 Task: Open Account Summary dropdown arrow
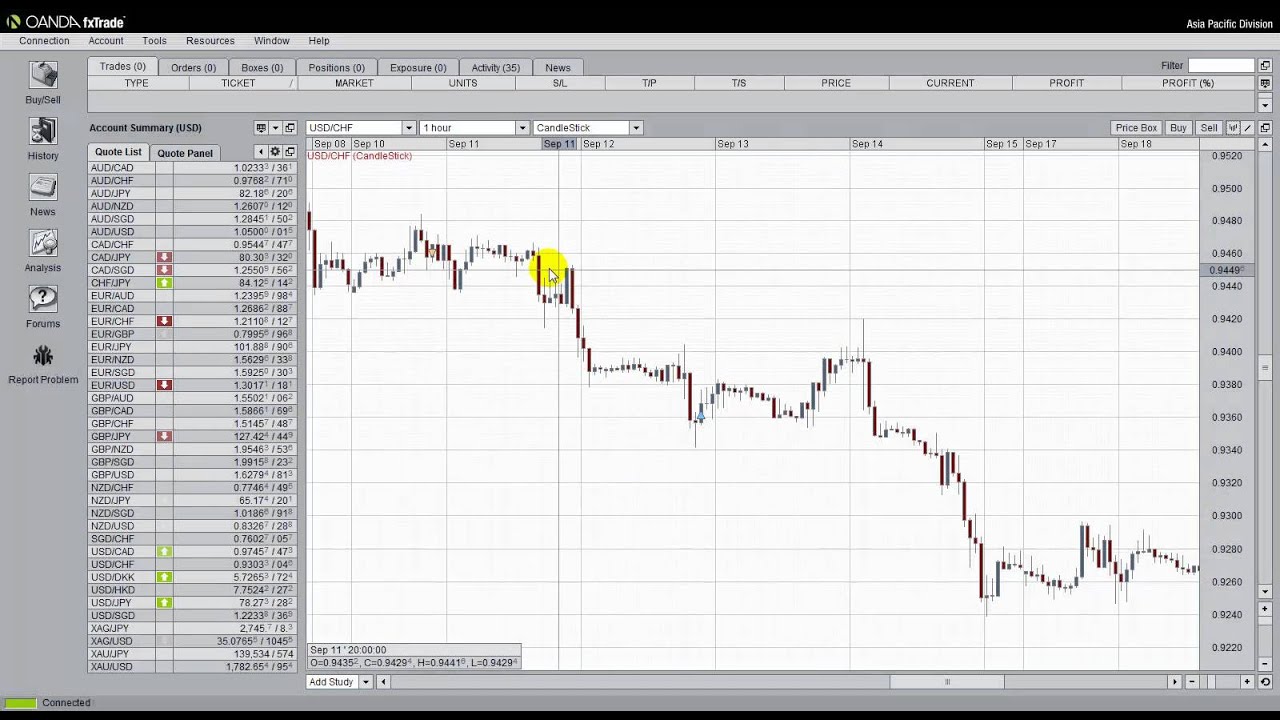pos(275,128)
